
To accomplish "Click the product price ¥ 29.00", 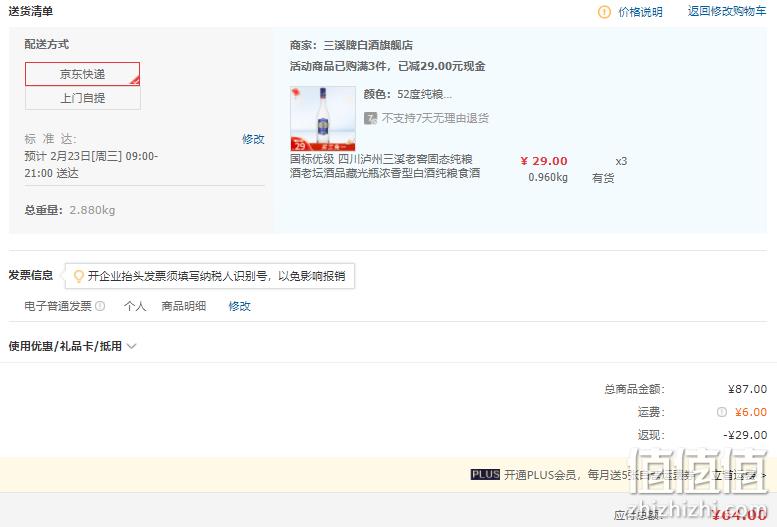I will [x=544, y=161].
